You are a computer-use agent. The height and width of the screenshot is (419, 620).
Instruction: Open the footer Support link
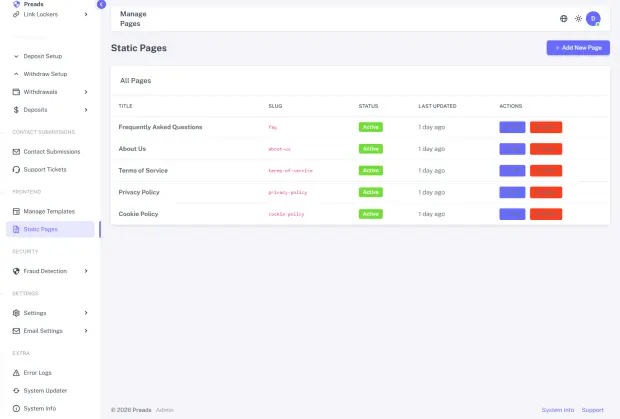tap(592, 410)
